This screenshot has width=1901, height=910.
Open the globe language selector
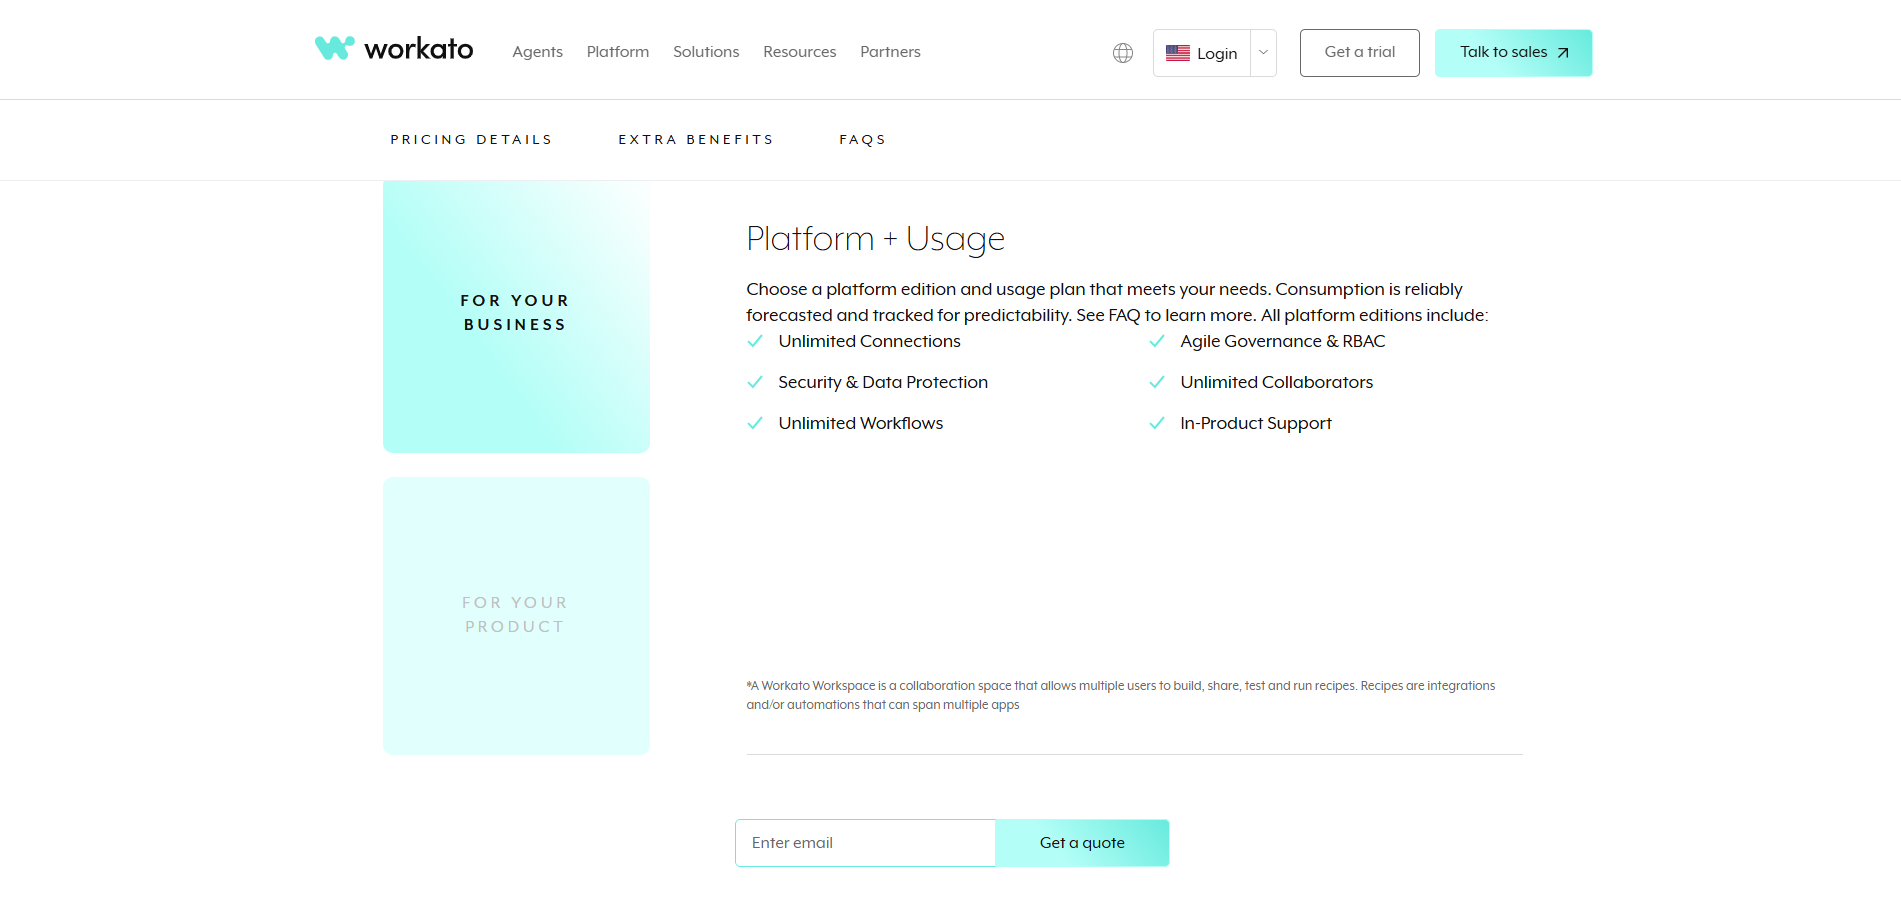pos(1123,53)
